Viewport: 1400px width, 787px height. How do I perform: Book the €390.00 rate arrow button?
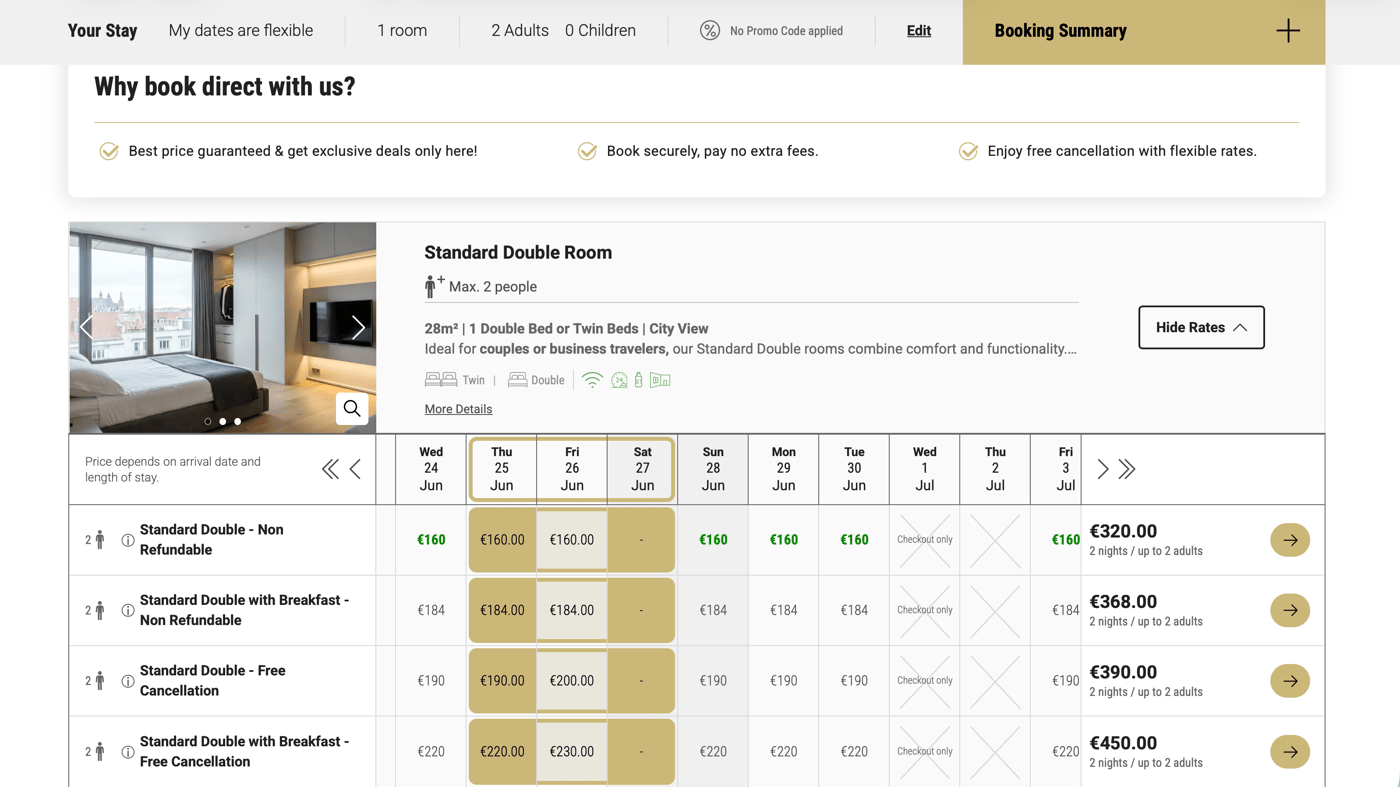1290,681
